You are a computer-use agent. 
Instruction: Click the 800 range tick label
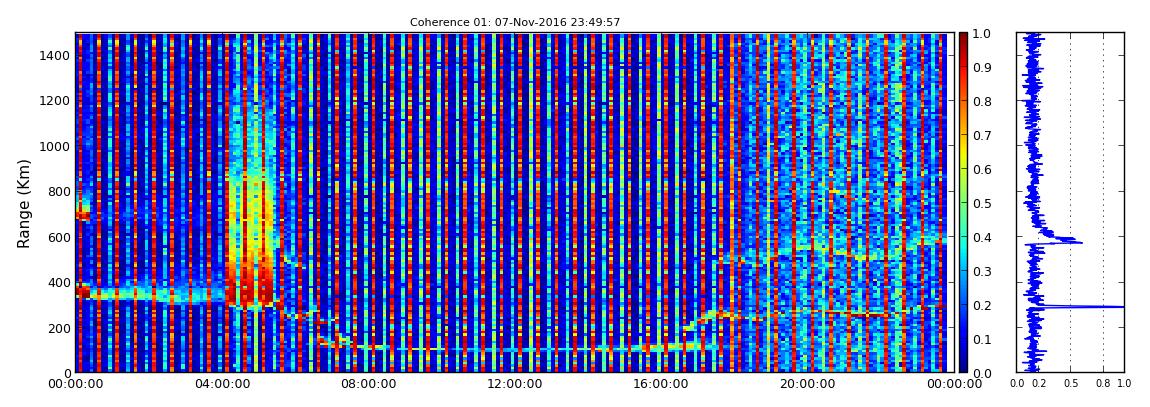tap(59, 191)
